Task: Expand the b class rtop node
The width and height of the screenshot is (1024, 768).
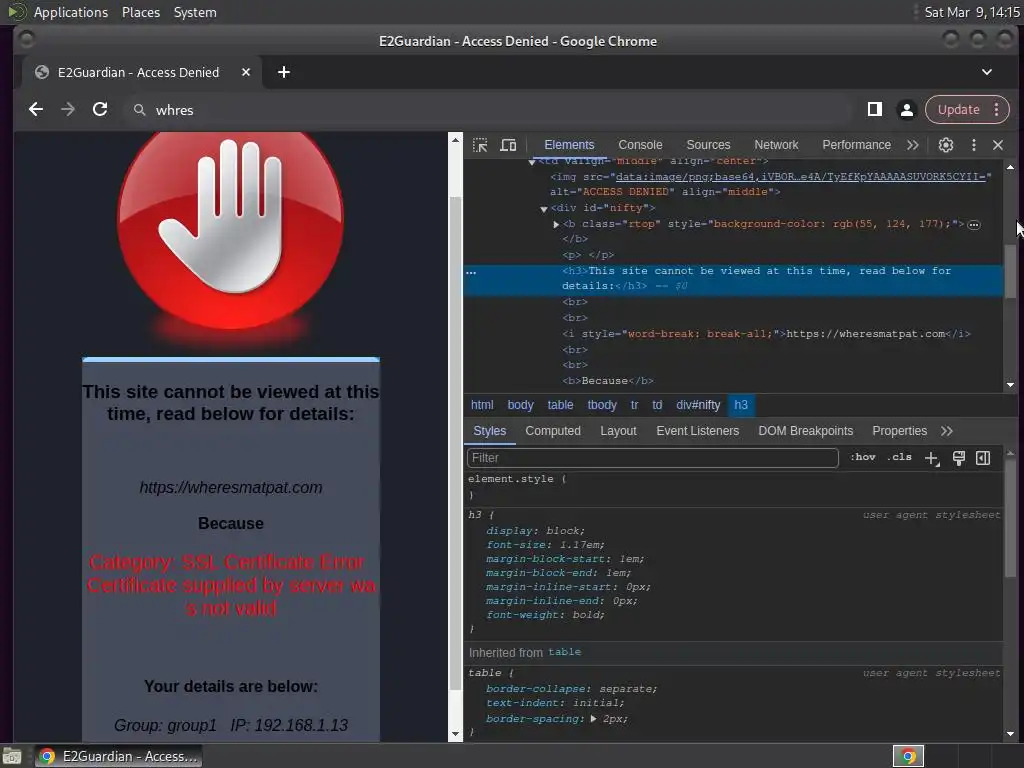Action: pyautogui.click(x=556, y=224)
